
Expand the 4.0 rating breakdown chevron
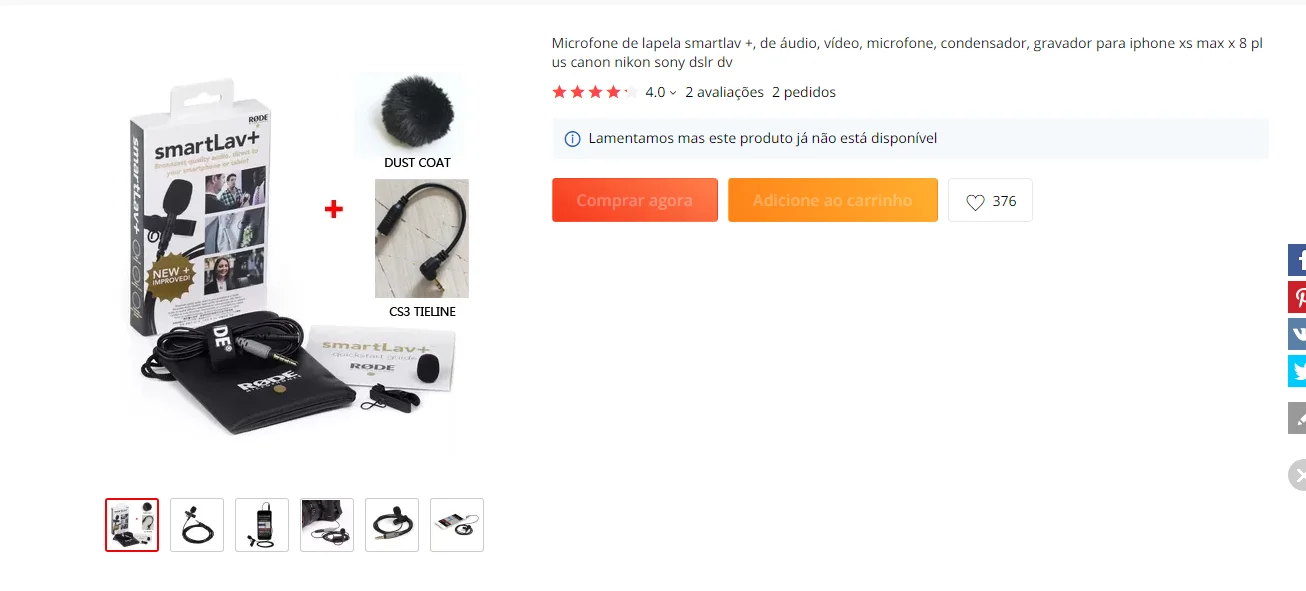pos(673,93)
